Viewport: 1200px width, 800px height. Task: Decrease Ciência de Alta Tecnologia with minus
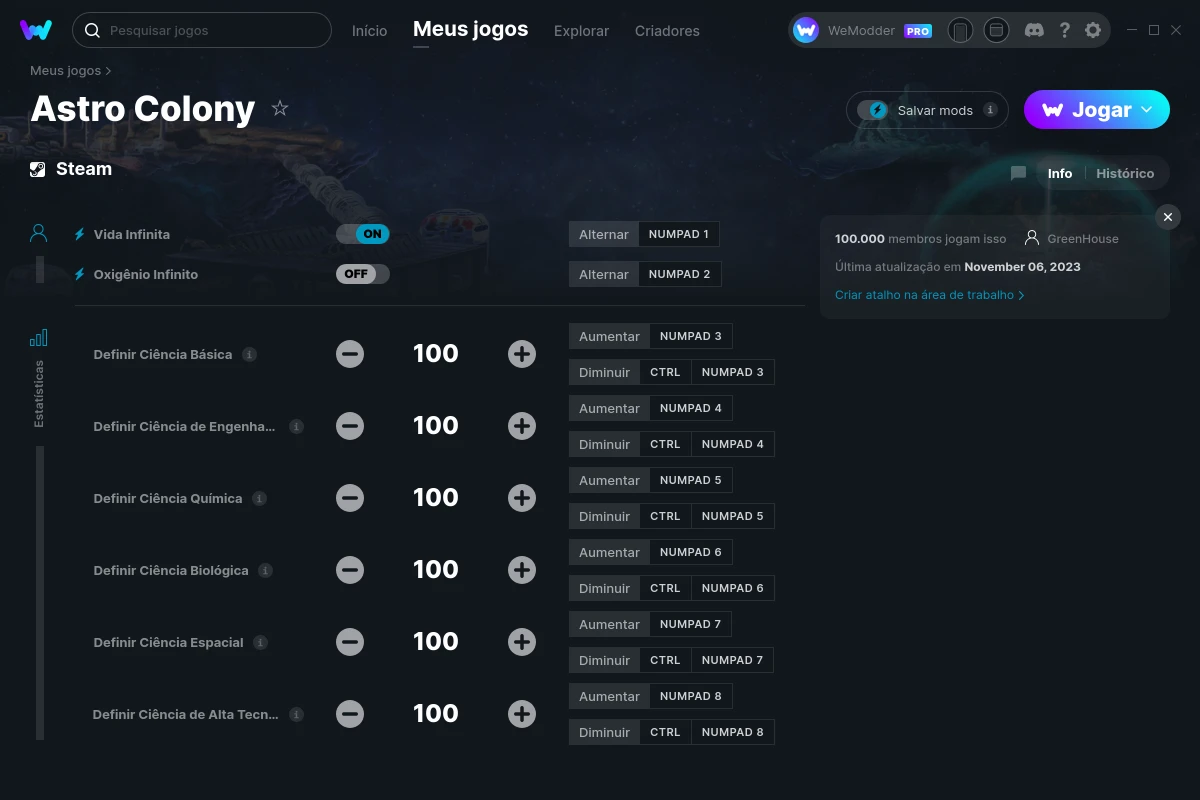350,714
